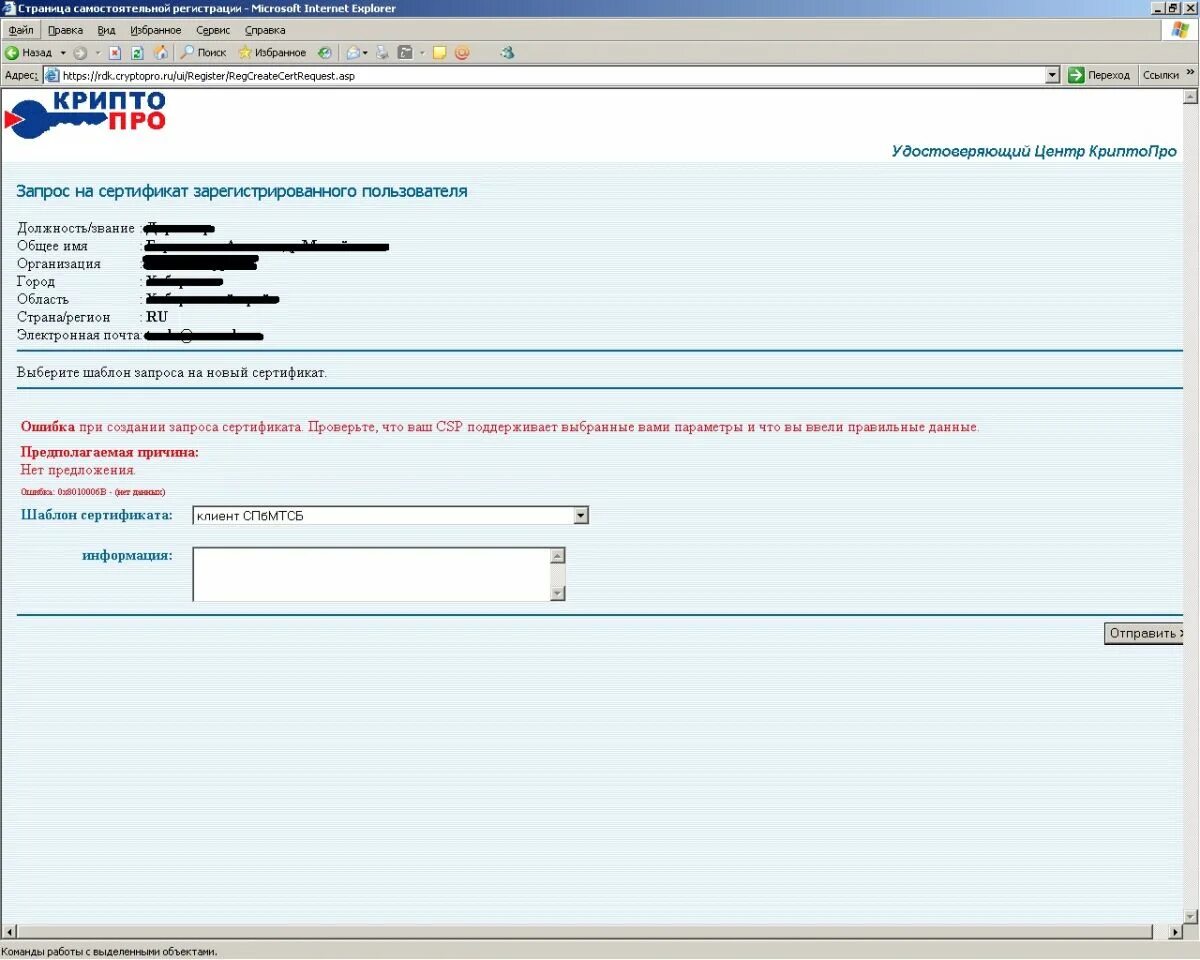Image resolution: width=1200 pixels, height=960 pixels.
Task: Click the page vertical scrollbar down arrow
Action: pyautogui.click(x=1190, y=916)
